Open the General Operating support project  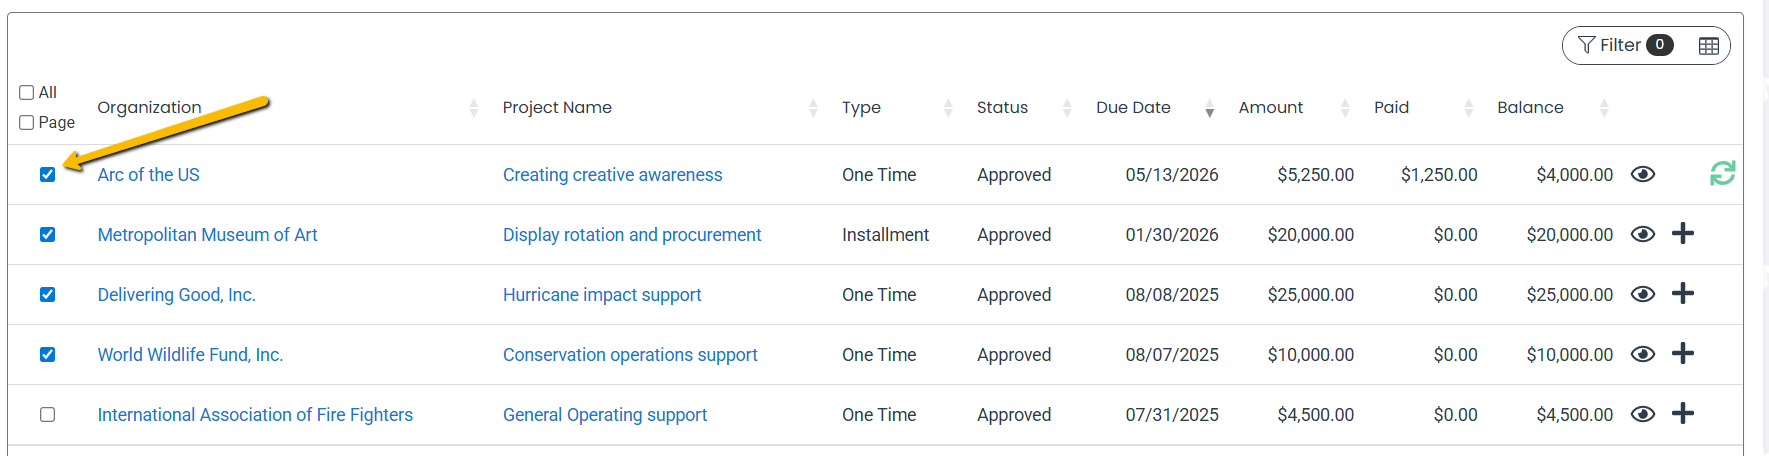tap(605, 415)
